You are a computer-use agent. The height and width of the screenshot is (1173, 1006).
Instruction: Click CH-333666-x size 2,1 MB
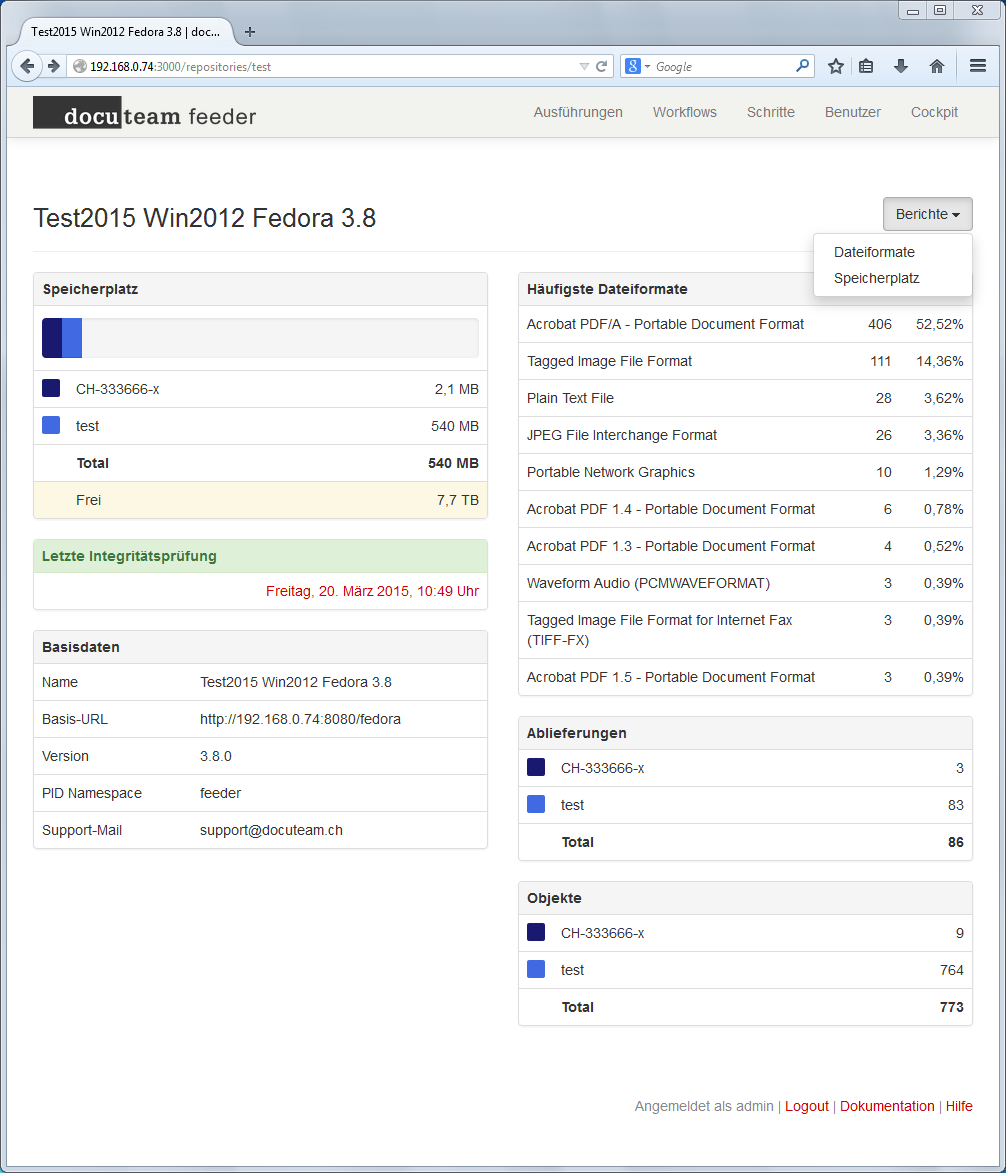456,389
